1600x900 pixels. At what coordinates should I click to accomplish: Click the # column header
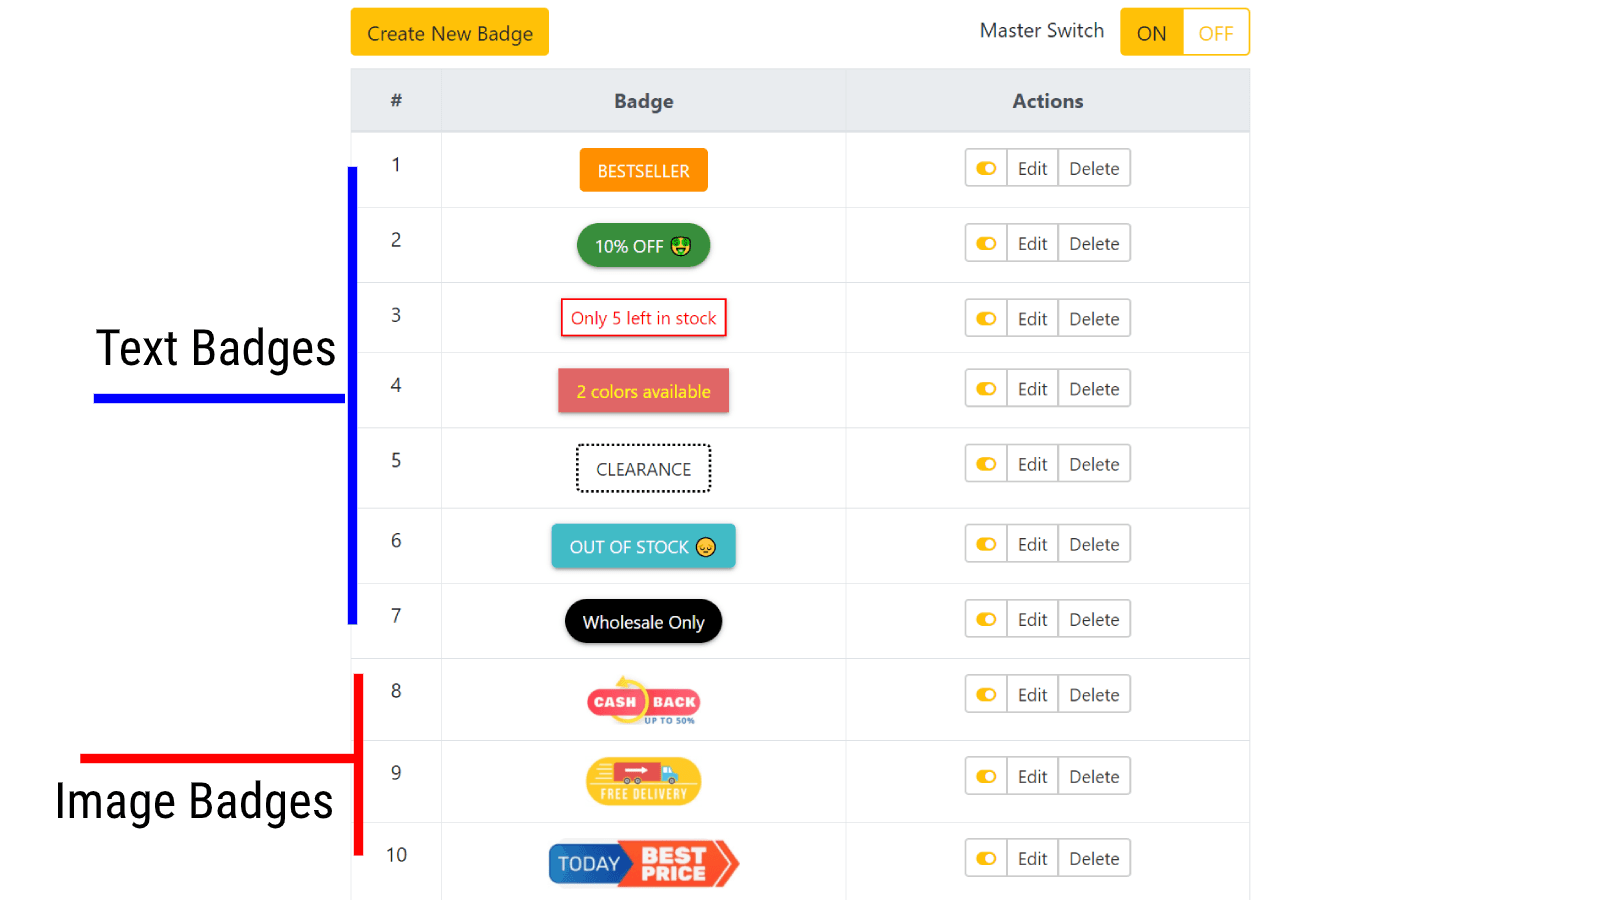point(397,100)
